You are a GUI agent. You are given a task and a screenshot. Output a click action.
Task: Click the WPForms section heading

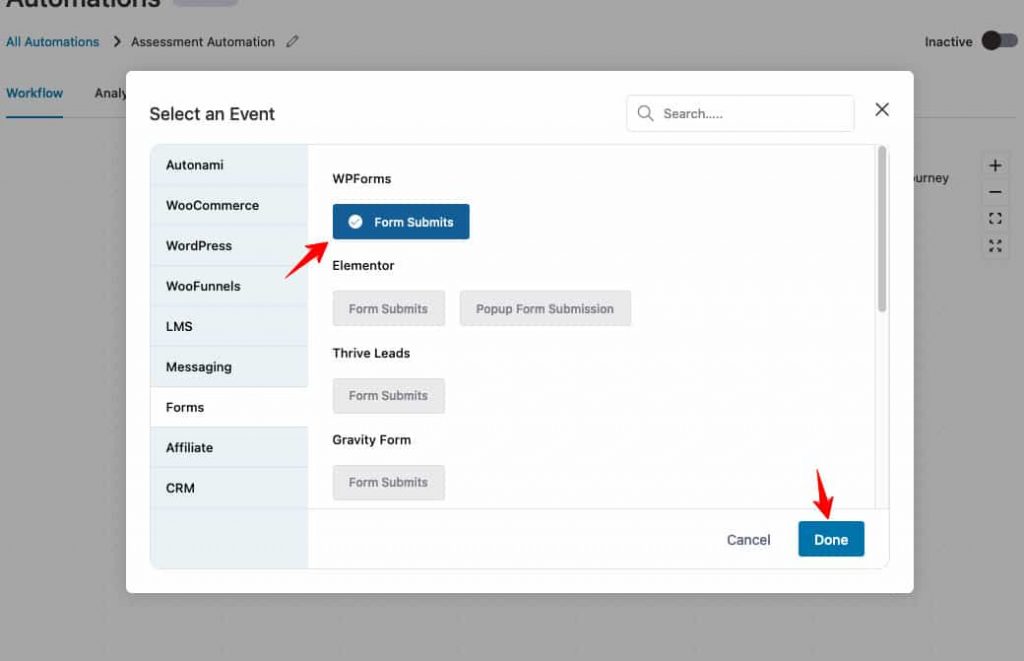point(361,178)
